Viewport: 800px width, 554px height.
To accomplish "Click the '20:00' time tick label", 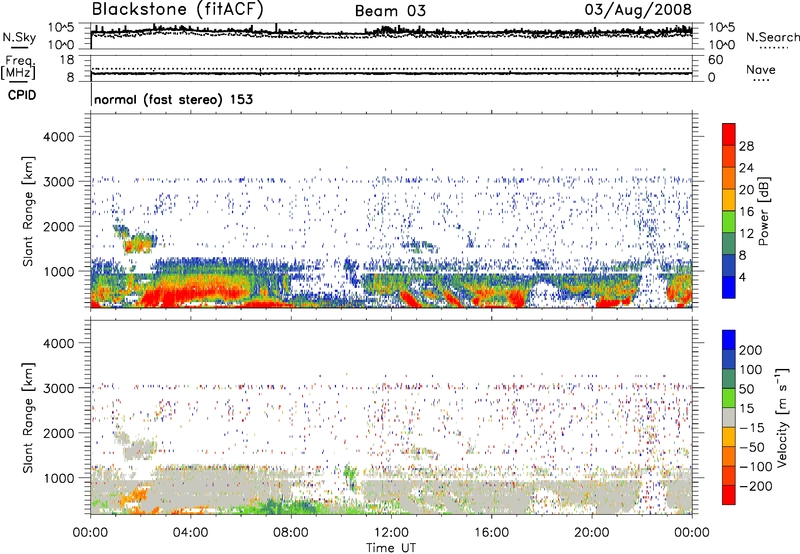I will tap(591, 533).
